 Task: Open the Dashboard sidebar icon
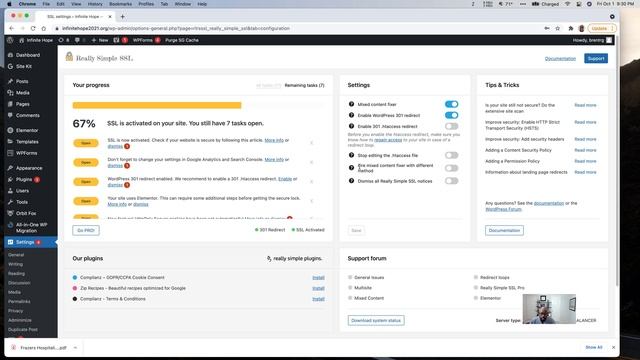(x=11, y=55)
